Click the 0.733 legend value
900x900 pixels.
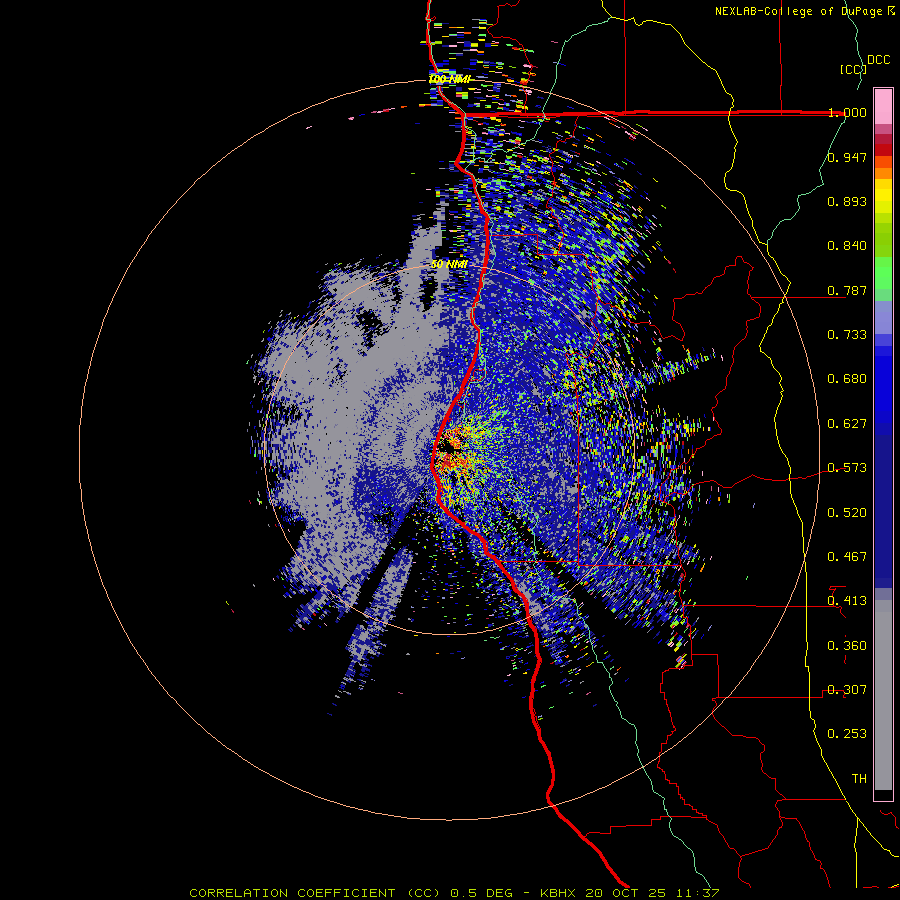click(x=847, y=335)
